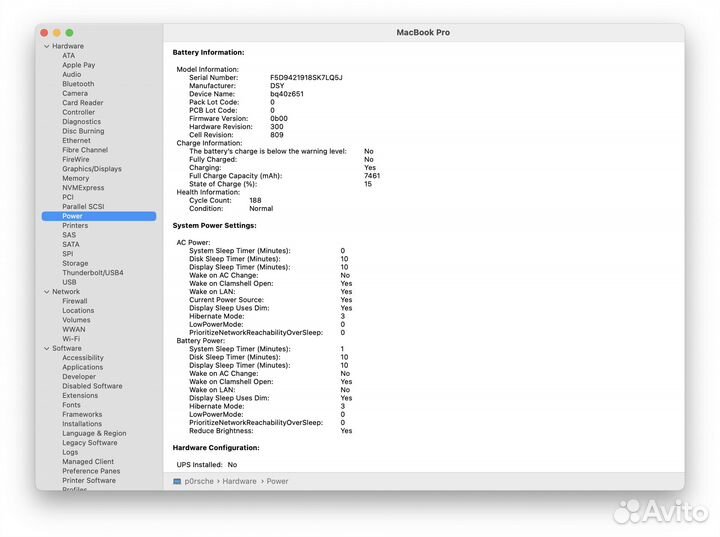Select Disabled Software entry

click(92, 386)
